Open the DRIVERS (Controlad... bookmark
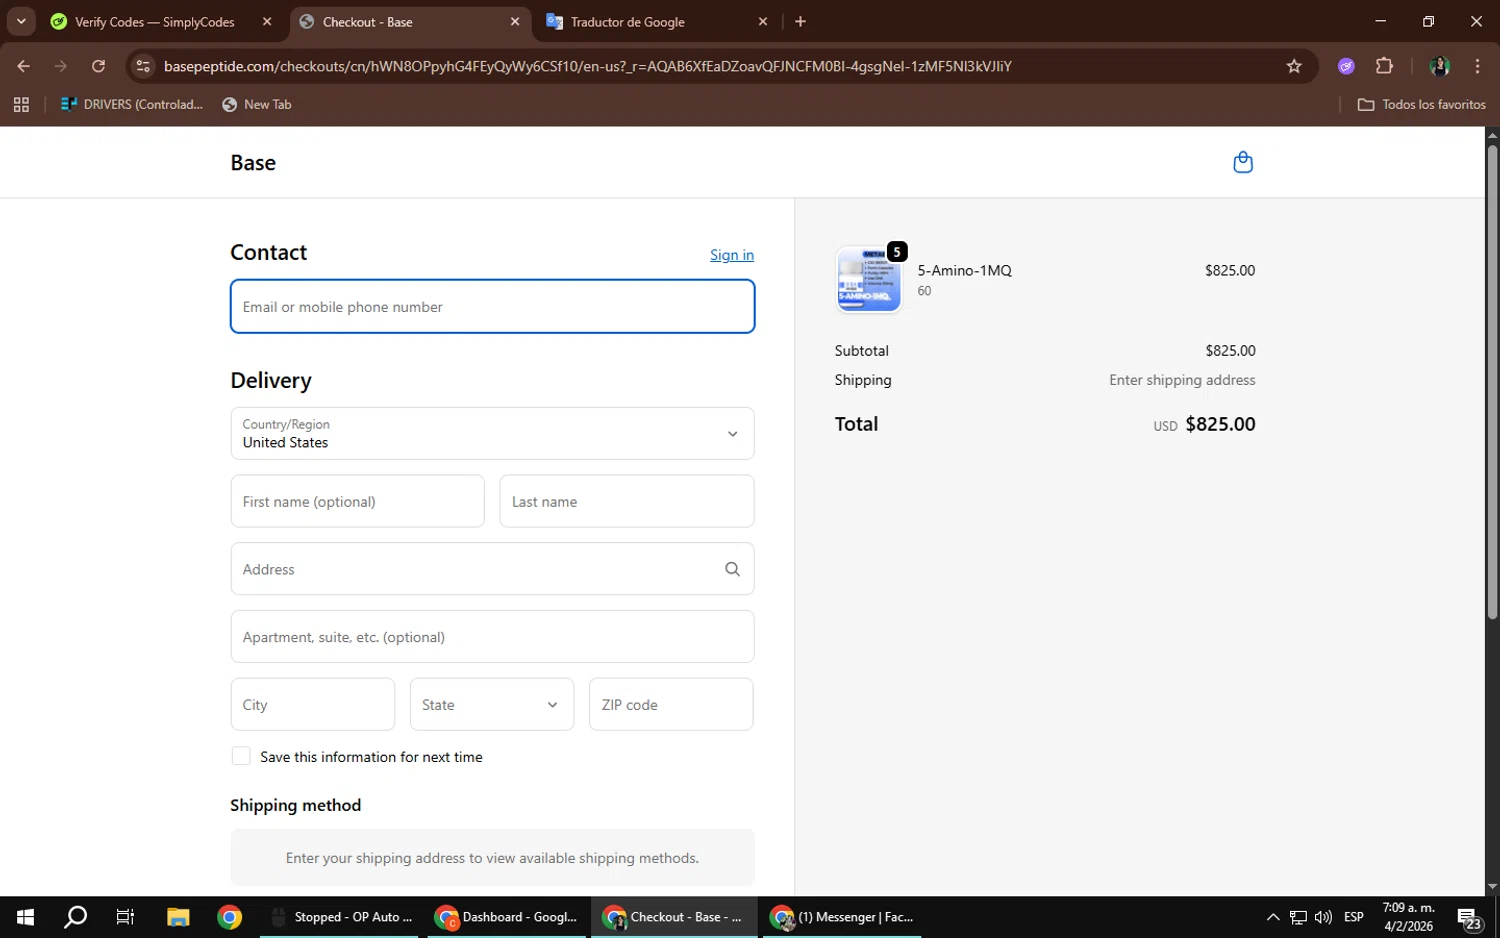This screenshot has height=938, width=1500. [x=132, y=104]
